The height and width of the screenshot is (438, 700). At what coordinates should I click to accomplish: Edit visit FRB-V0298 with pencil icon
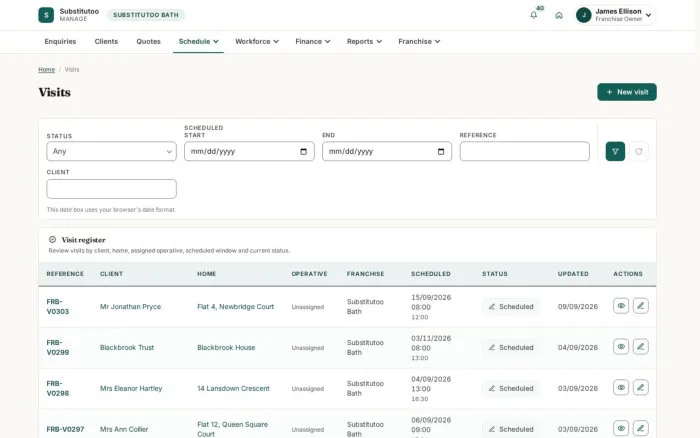click(640, 388)
